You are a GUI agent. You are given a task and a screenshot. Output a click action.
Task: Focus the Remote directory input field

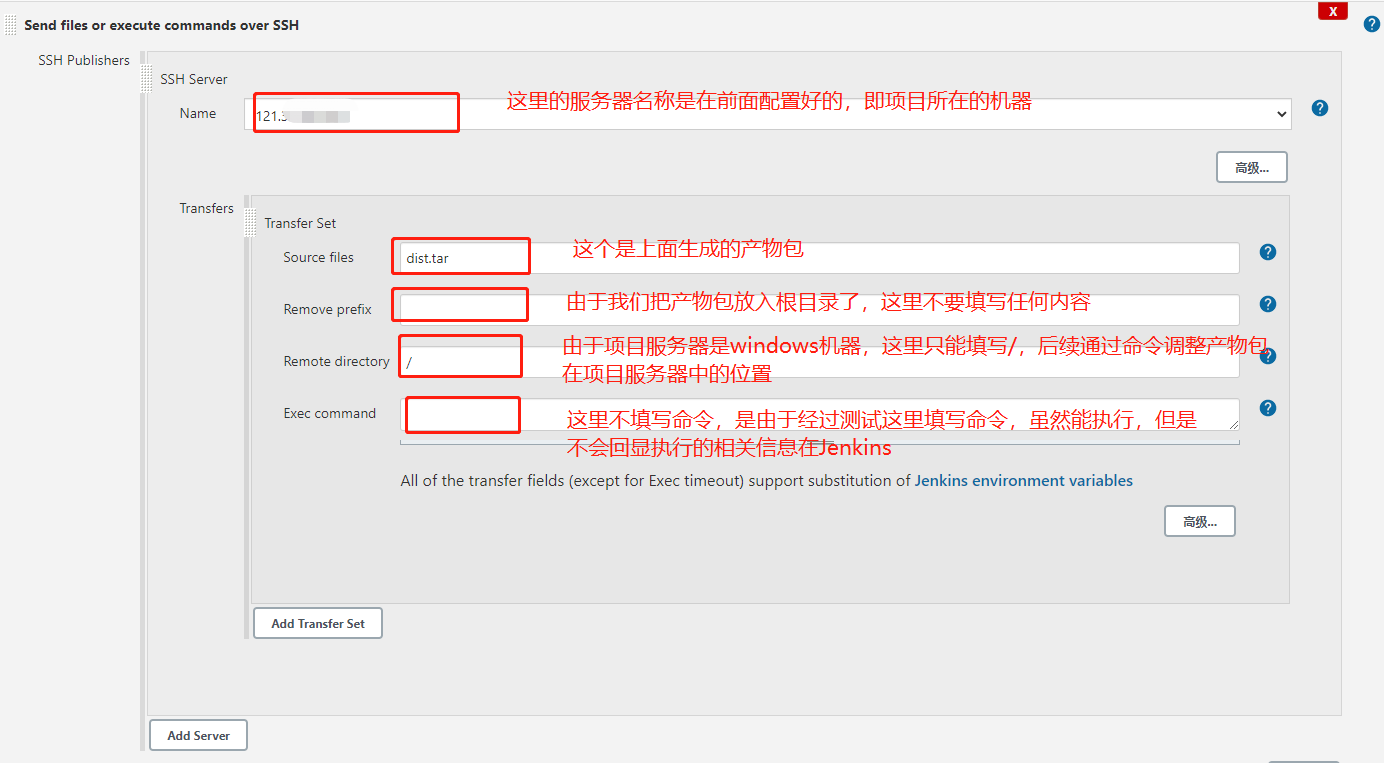tap(820, 362)
